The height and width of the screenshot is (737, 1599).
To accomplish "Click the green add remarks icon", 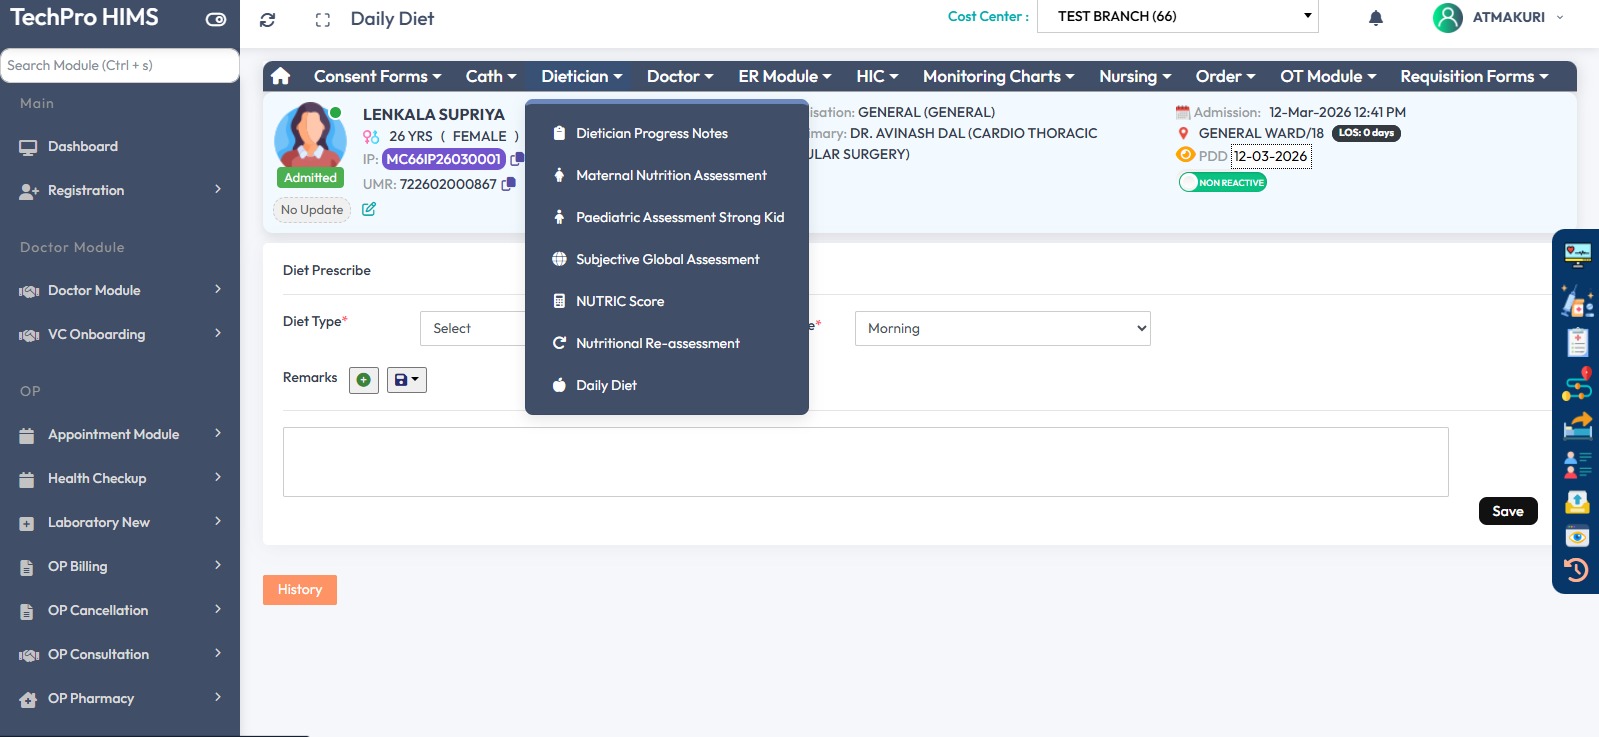I will tap(364, 380).
